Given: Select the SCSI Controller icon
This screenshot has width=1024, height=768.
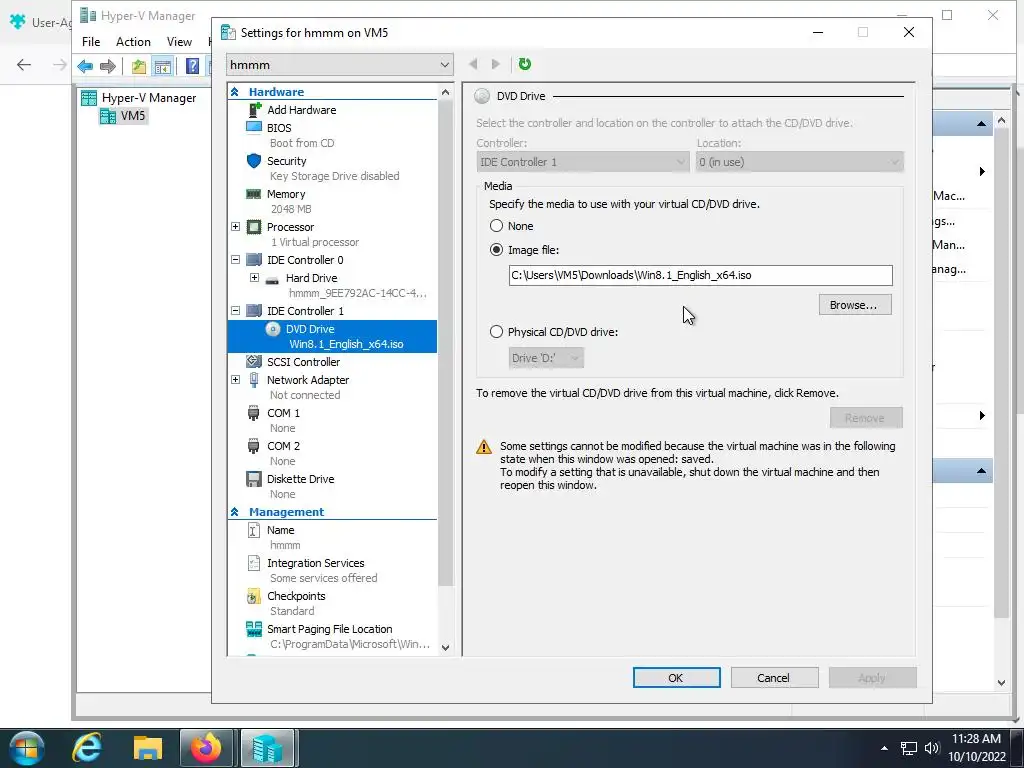Looking at the screenshot, I should [254, 361].
